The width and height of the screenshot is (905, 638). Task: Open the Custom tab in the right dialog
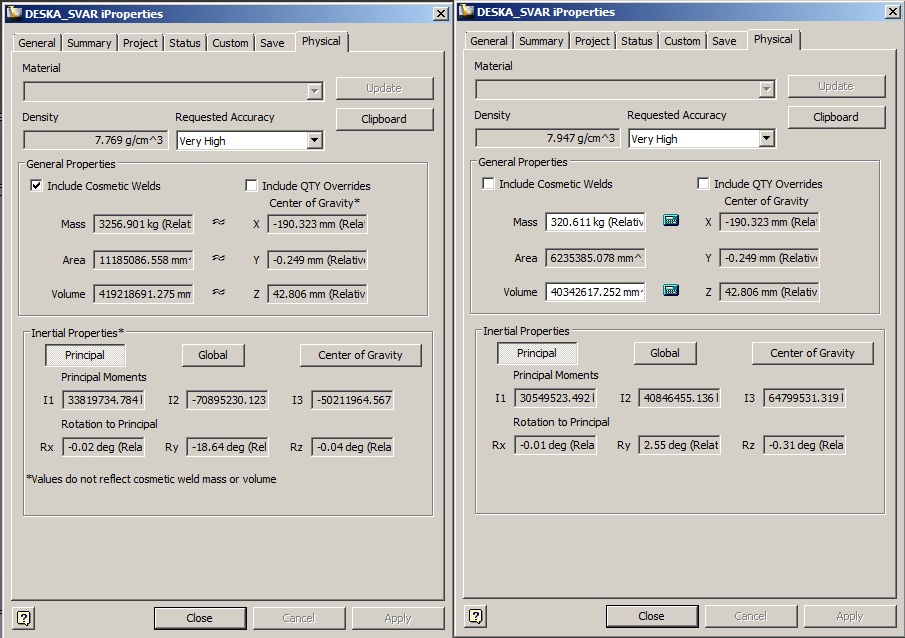coord(682,41)
